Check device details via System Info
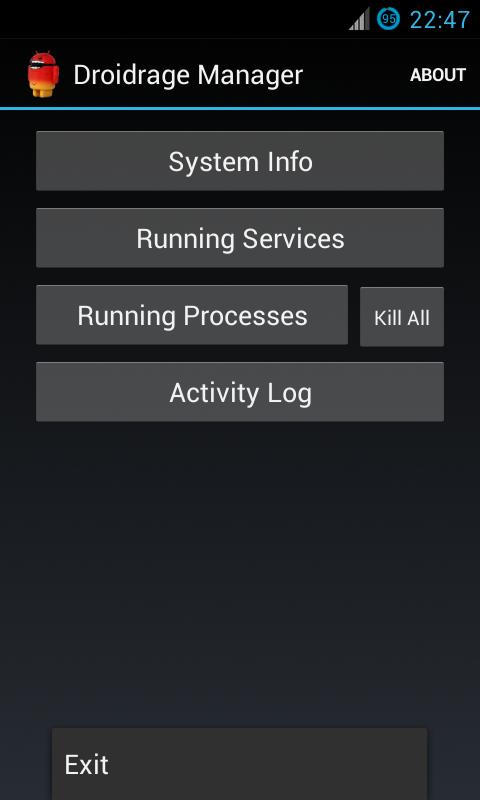 (240, 161)
